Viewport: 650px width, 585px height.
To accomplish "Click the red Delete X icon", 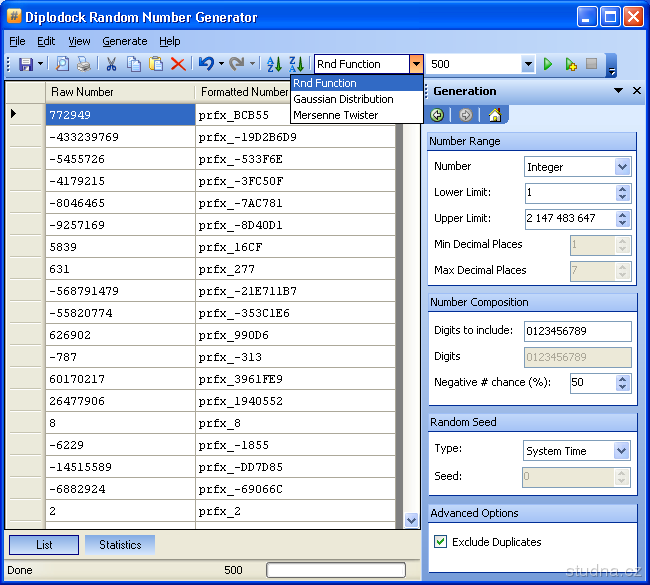I will (x=178, y=64).
